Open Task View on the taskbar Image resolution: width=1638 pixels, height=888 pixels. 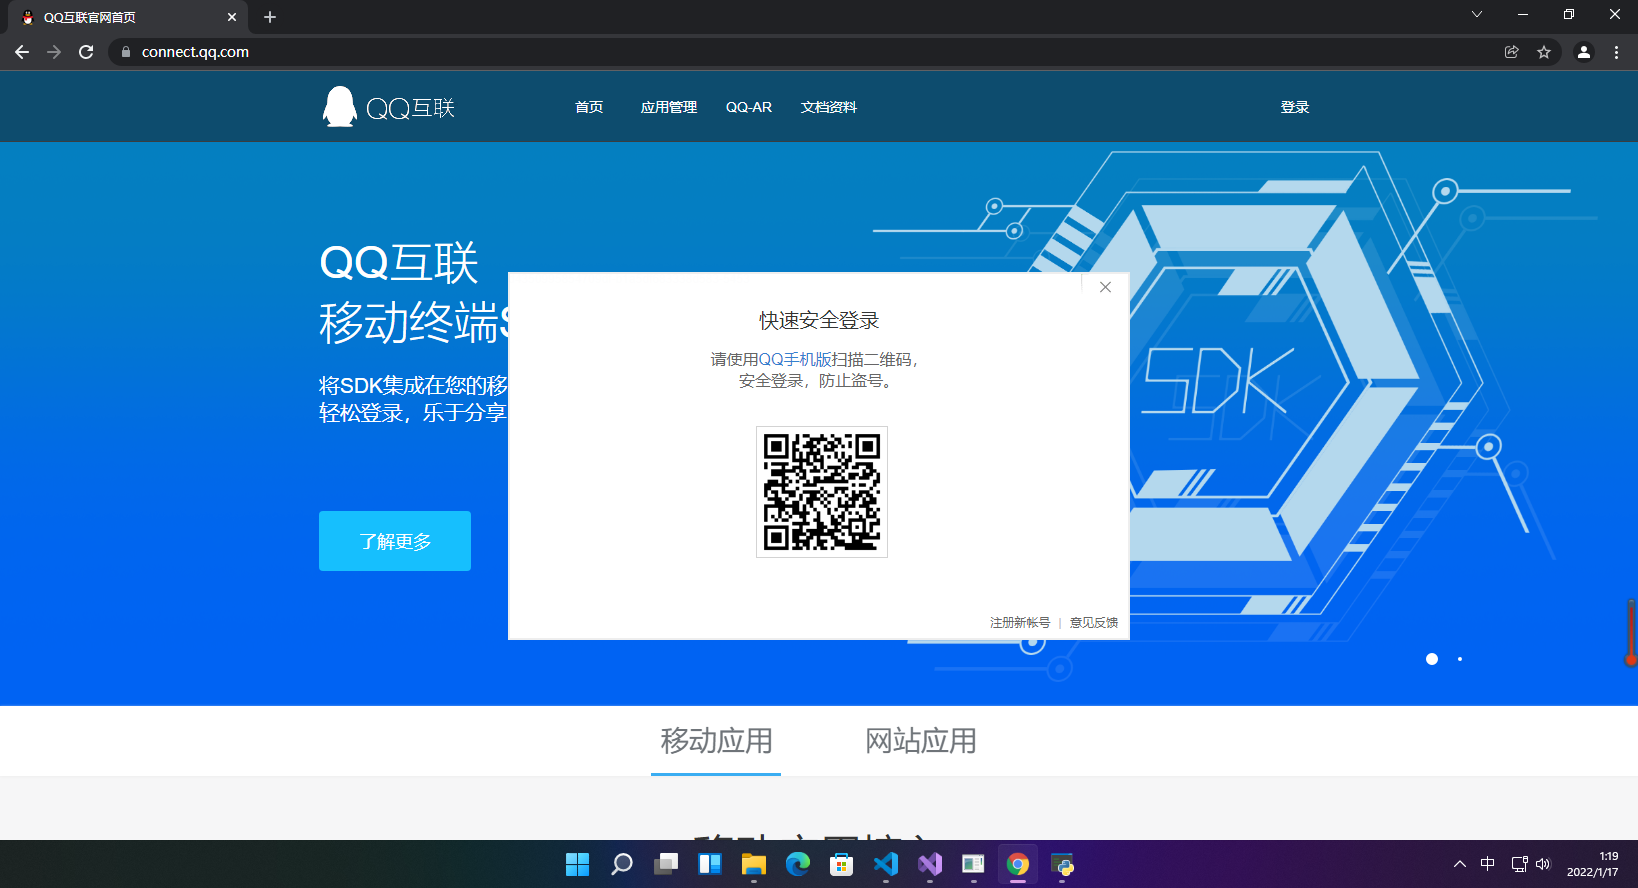click(x=666, y=864)
